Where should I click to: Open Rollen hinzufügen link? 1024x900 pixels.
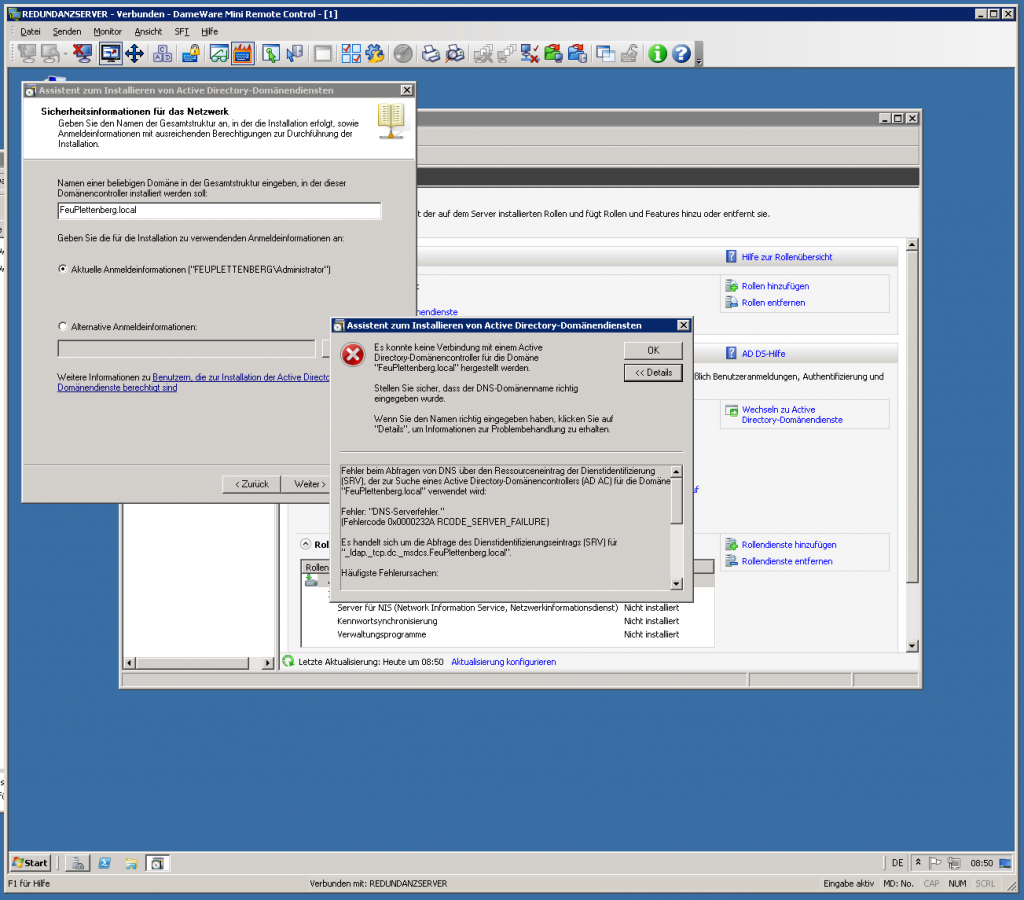(x=775, y=286)
